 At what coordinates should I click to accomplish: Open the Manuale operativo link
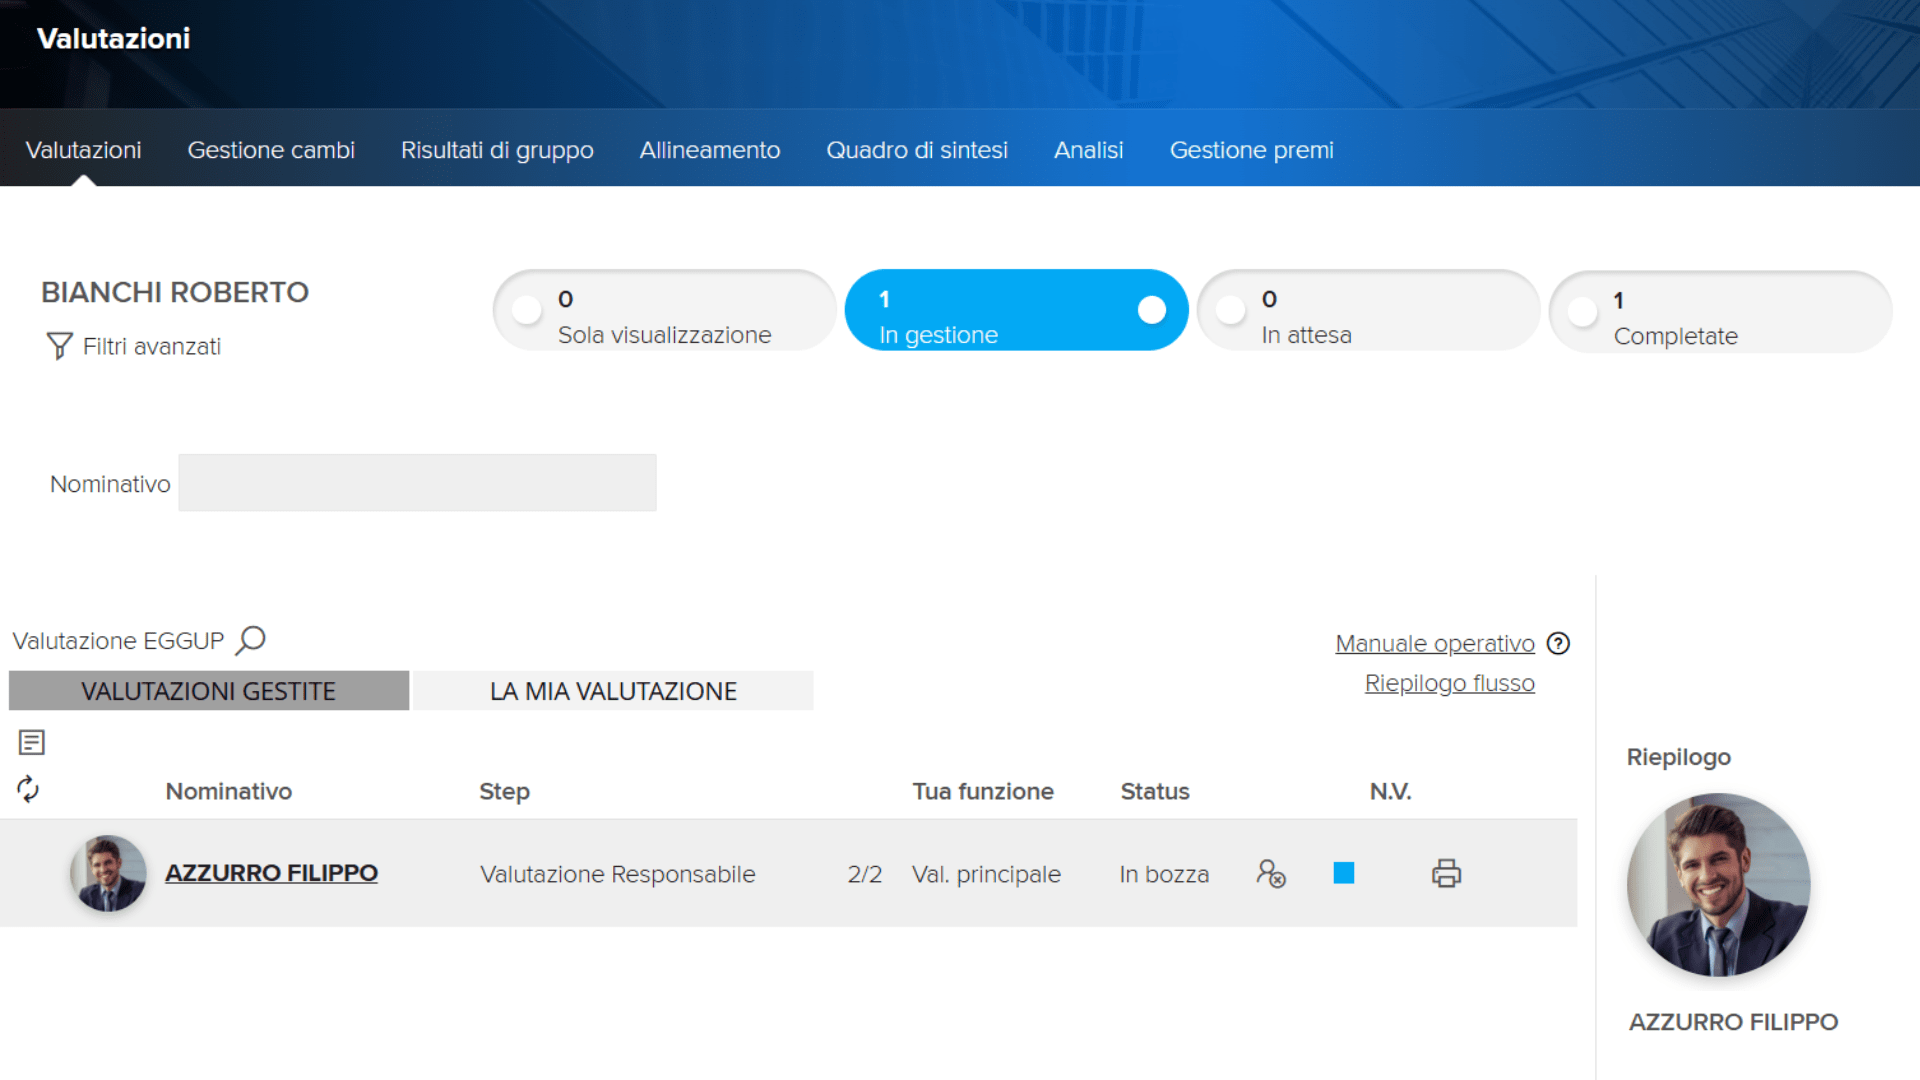click(1435, 643)
